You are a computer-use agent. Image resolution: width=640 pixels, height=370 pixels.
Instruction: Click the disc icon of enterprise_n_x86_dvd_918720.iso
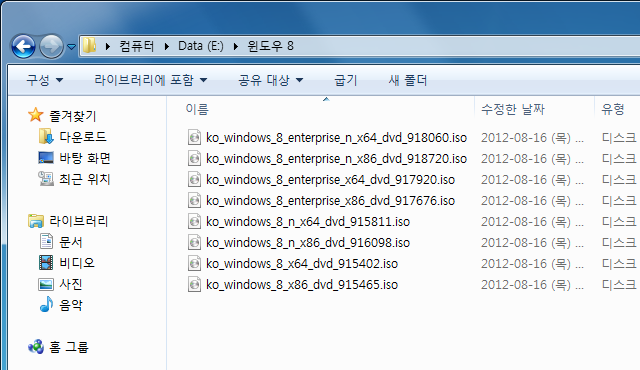(194, 158)
